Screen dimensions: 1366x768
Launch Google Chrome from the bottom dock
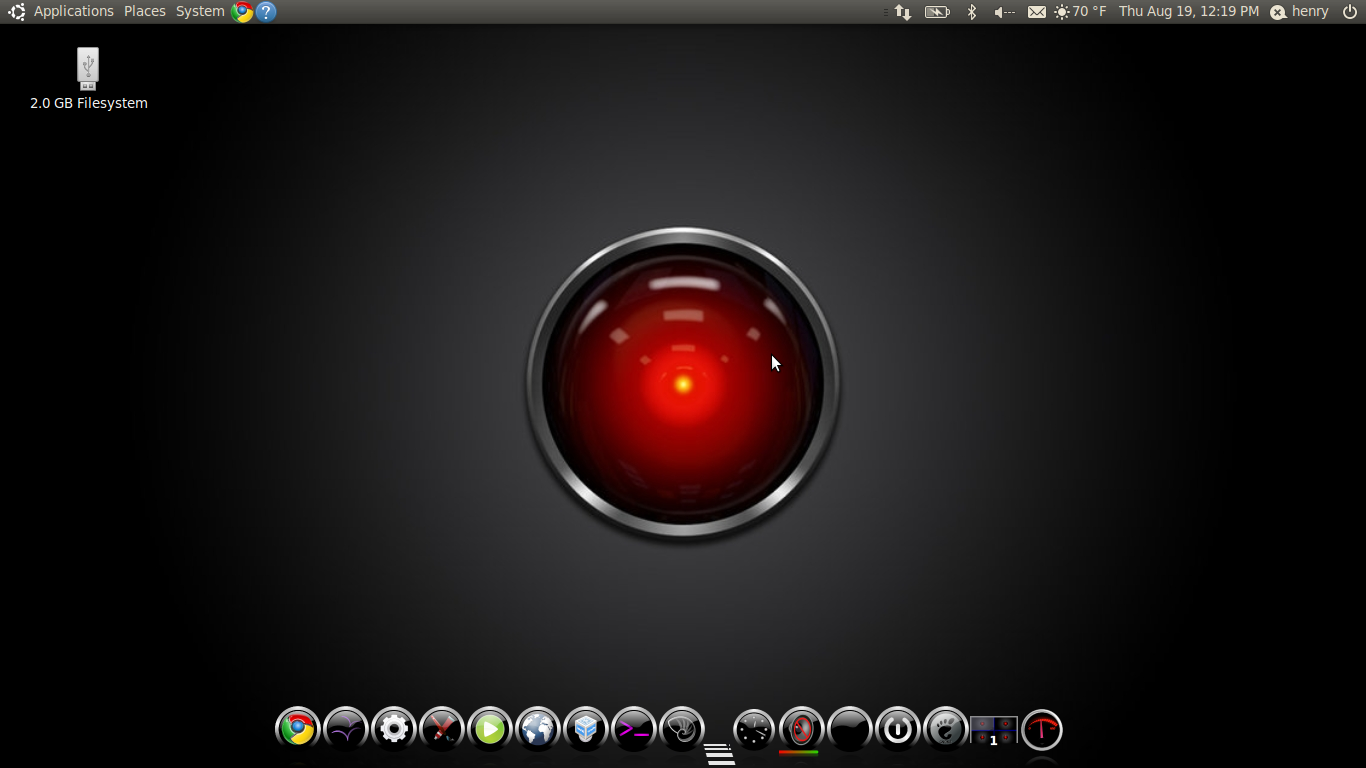tap(298, 729)
